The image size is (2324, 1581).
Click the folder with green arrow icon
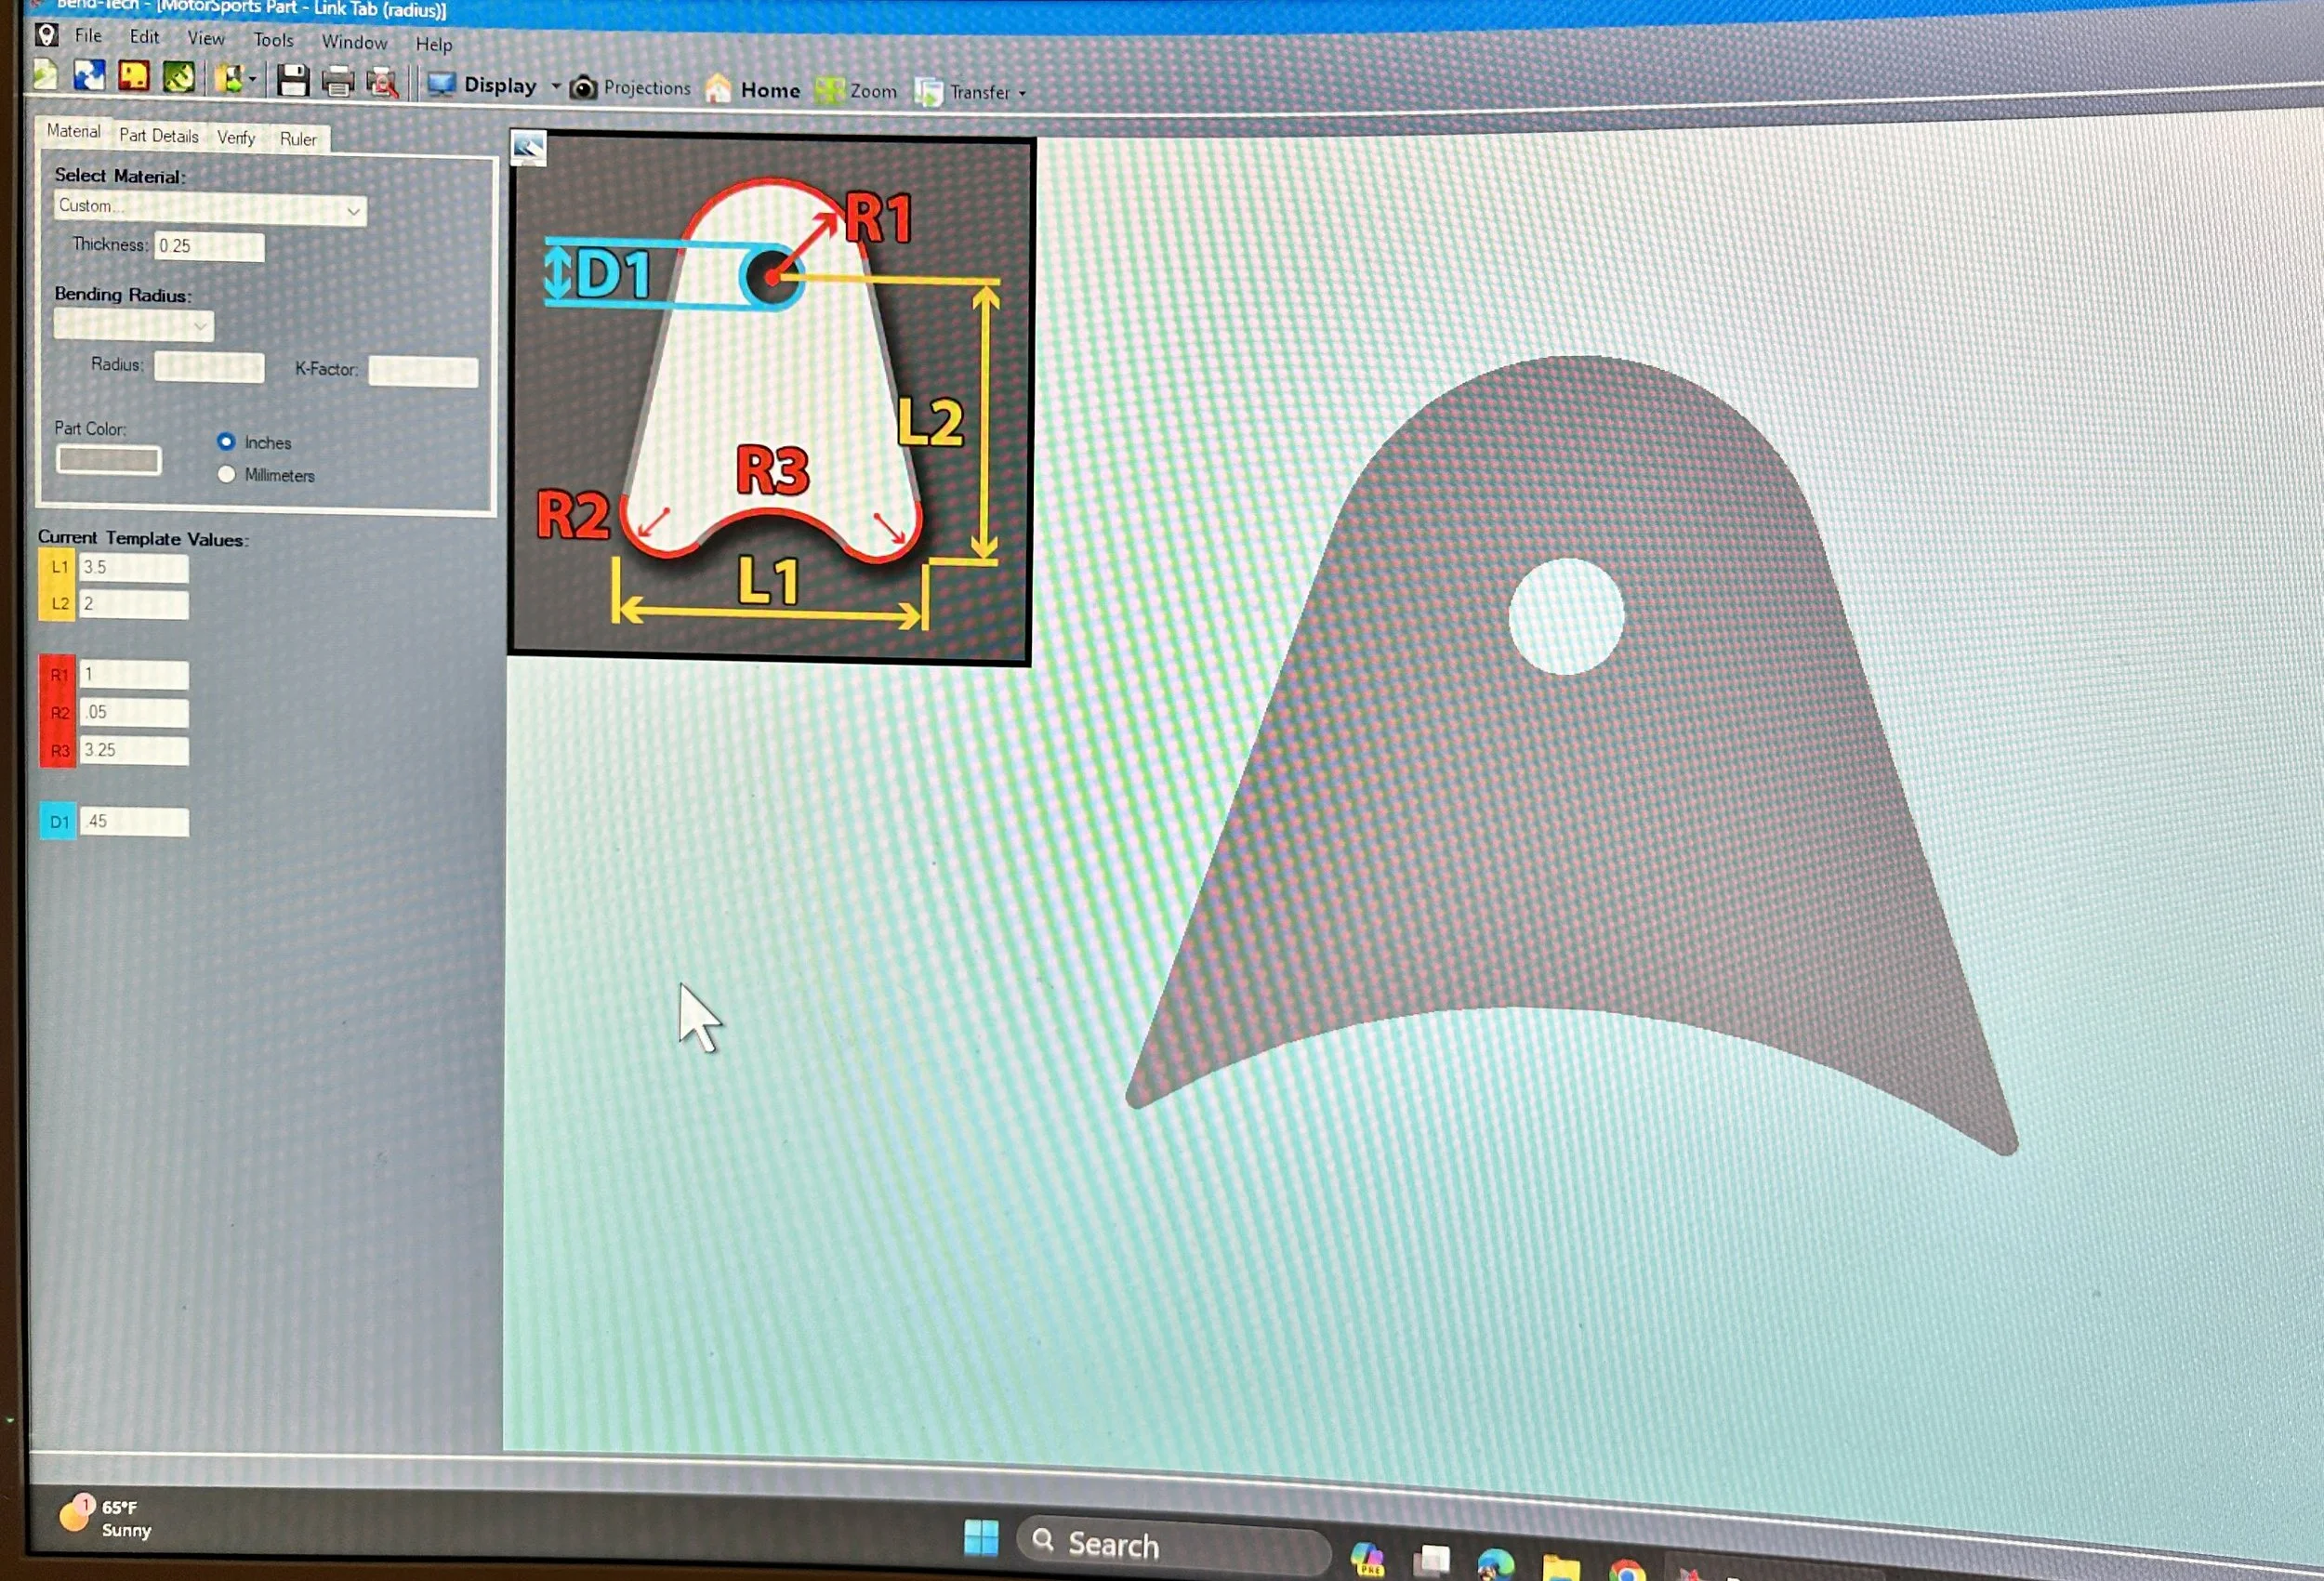229,79
